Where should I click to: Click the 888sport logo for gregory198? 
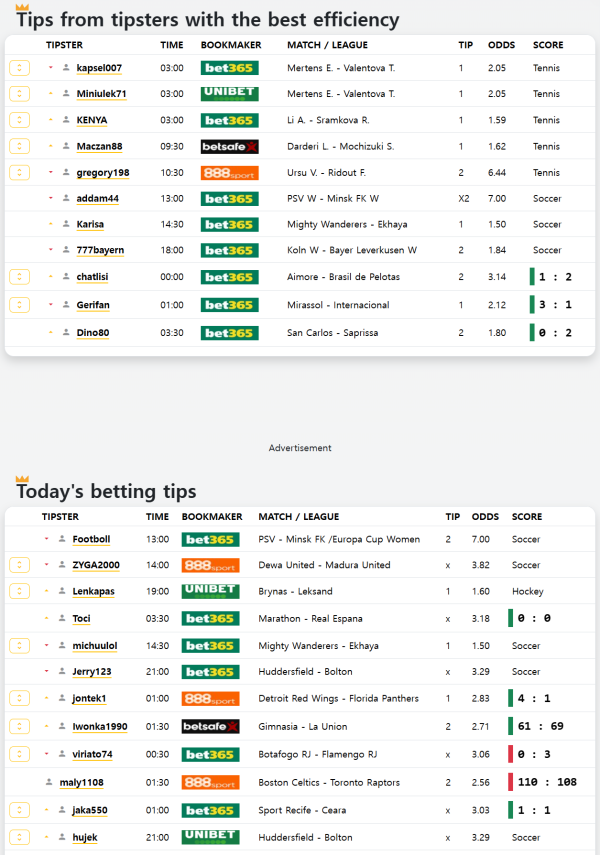[x=229, y=172]
